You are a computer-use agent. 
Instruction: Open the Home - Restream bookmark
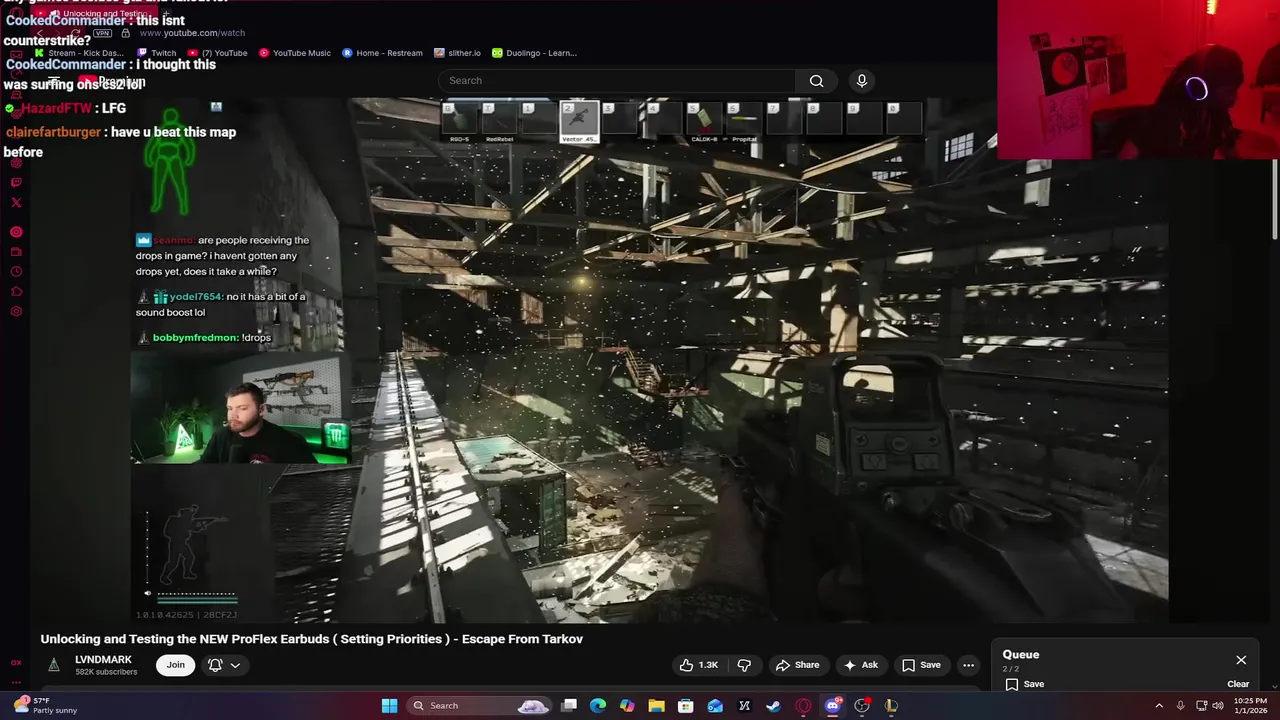tap(382, 53)
